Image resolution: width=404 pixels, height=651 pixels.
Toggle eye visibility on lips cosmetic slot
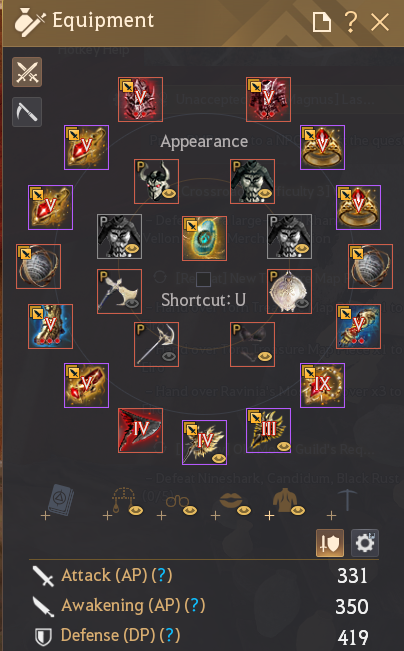[x=244, y=510]
